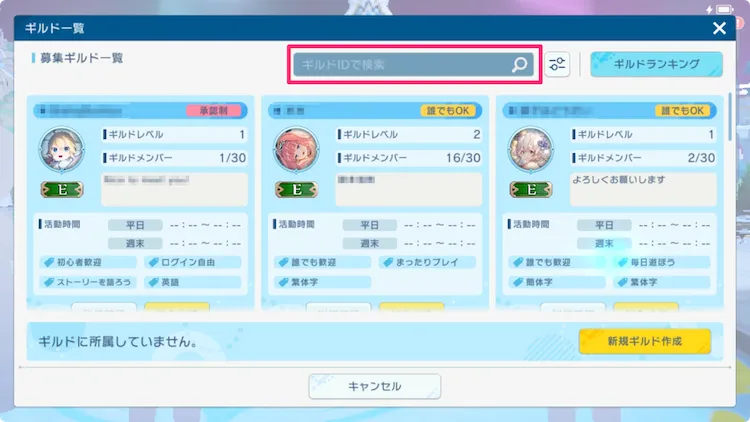Screen dimensions: 750x422
Task: Select the blonde character guild avatar
Action: click(61, 149)
